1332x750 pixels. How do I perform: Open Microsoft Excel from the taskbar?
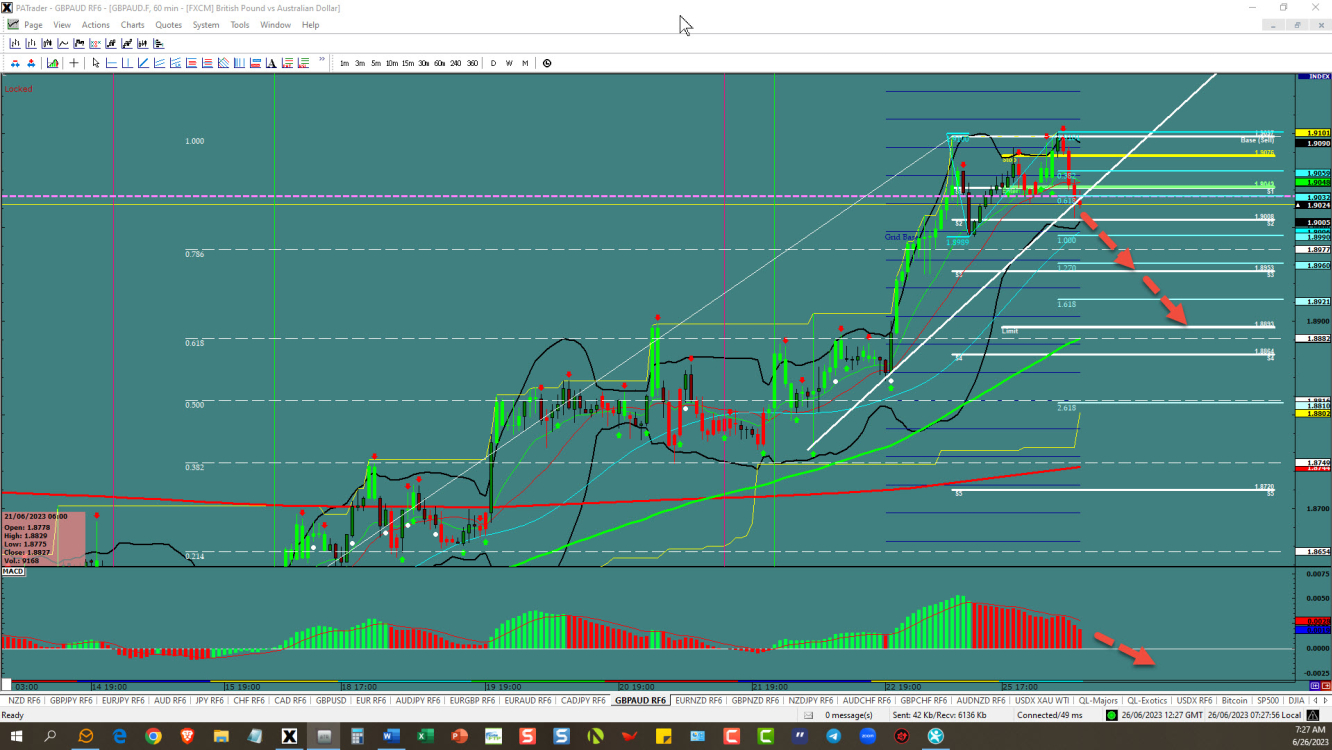[x=425, y=736]
